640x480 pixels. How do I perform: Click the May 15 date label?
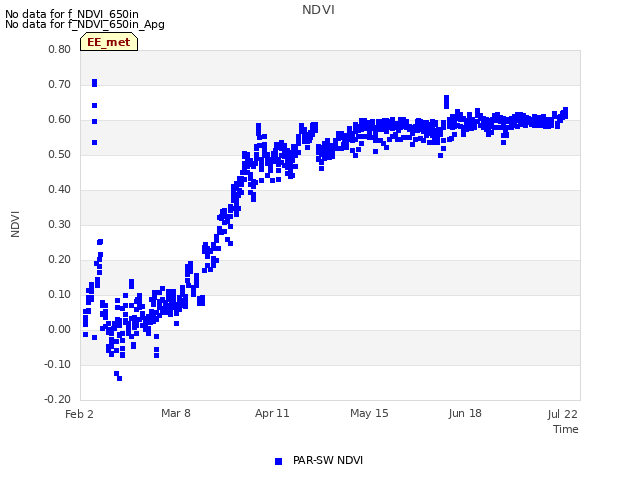coord(369,413)
